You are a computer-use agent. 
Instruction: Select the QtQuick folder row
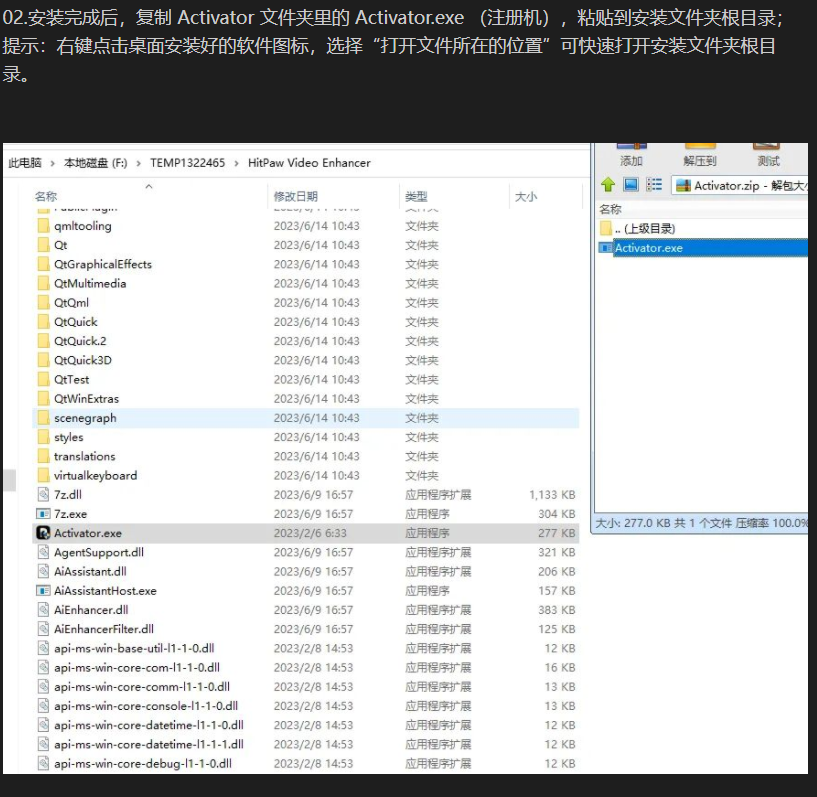(306, 322)
